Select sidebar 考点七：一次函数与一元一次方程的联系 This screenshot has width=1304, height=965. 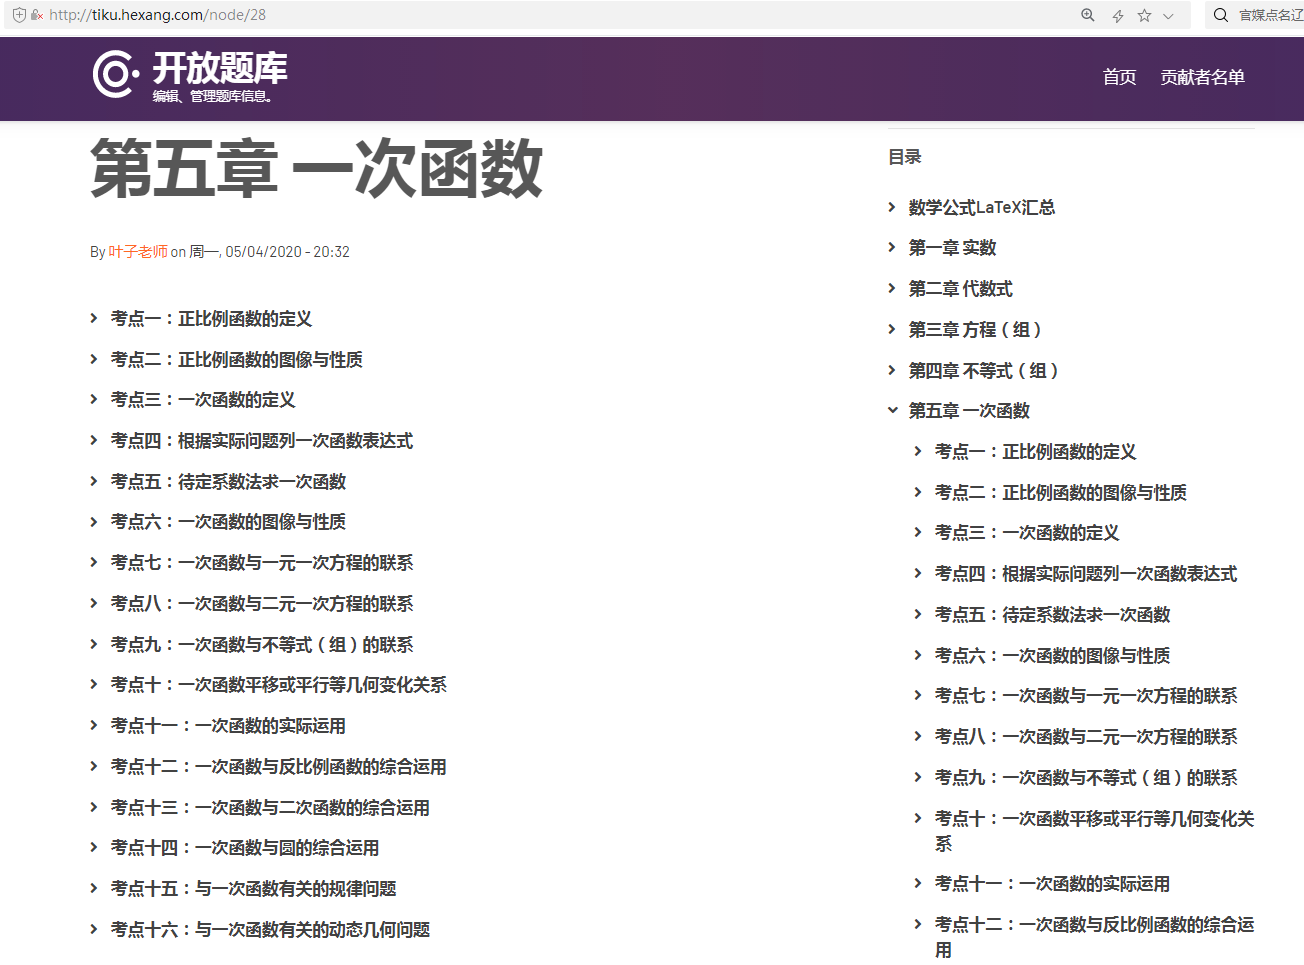point(1086,695)
